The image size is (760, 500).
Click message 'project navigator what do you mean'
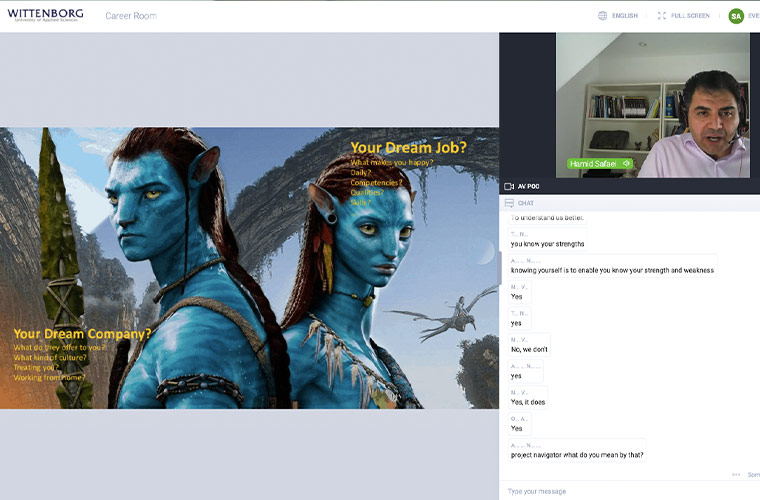[577, 451]
